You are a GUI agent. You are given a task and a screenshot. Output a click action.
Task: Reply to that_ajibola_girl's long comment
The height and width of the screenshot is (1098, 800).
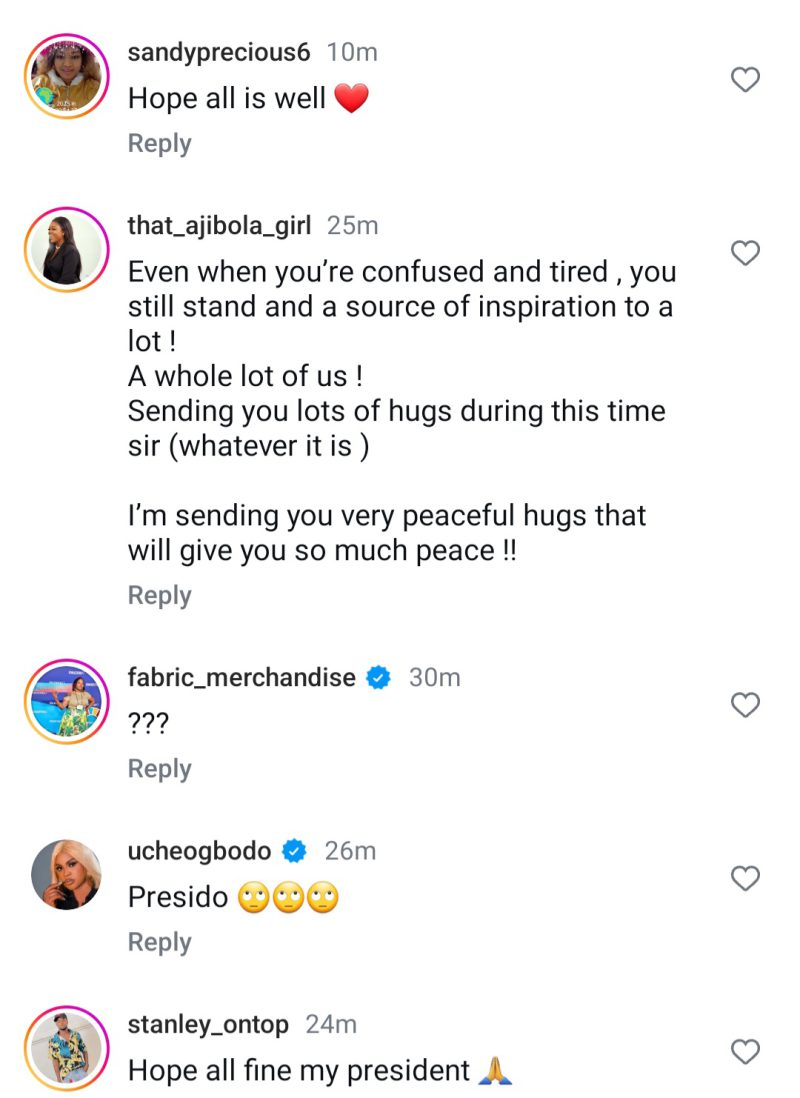(x=159, y=596)
